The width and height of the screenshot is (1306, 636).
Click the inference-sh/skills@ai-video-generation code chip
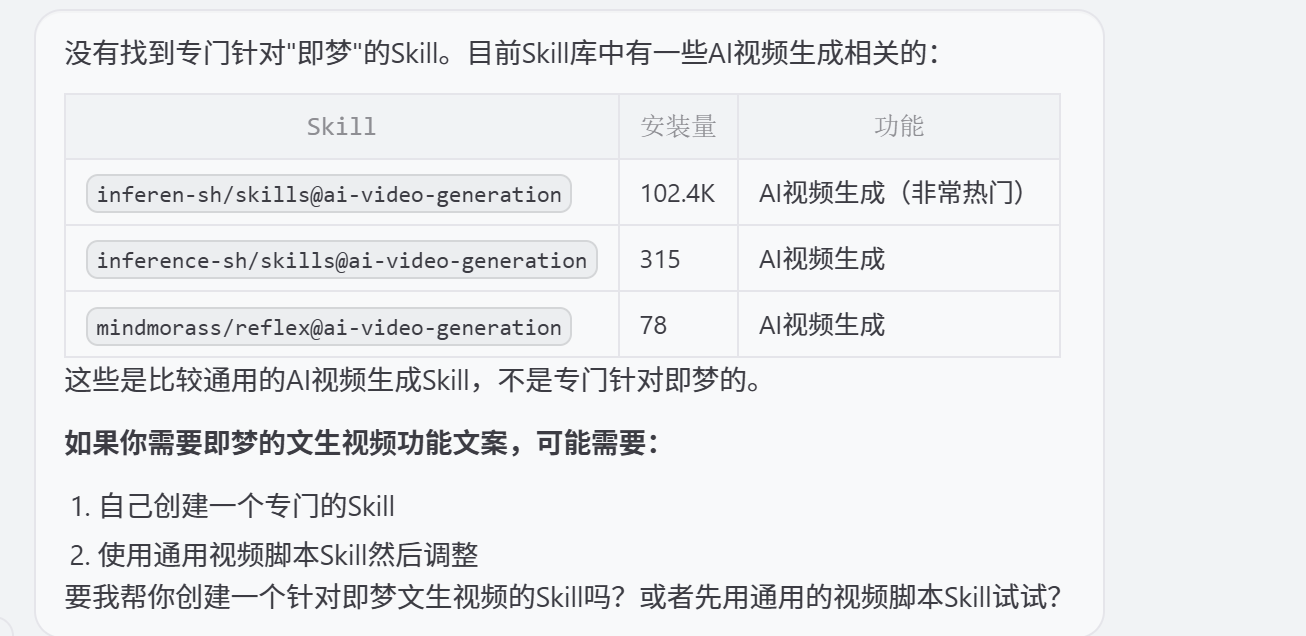point(342,260)
